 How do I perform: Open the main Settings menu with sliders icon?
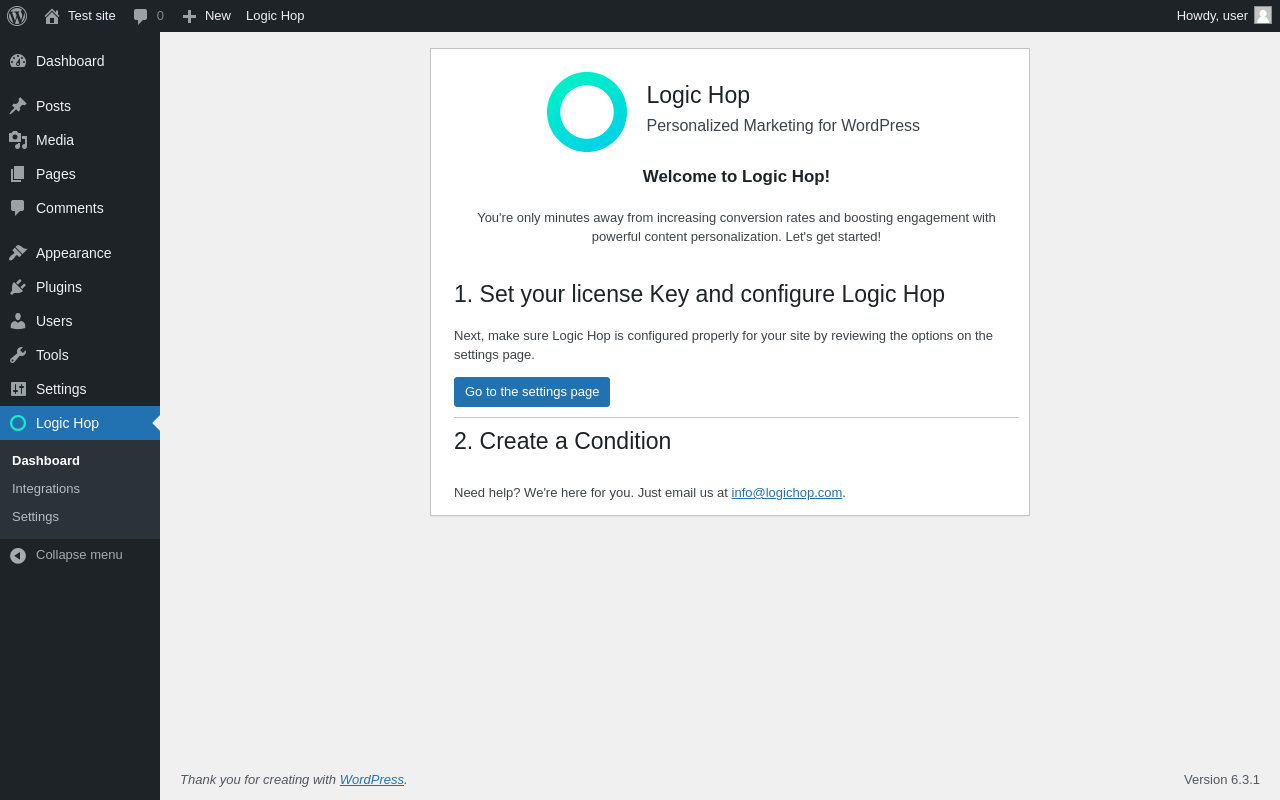(x=80, y=389)
